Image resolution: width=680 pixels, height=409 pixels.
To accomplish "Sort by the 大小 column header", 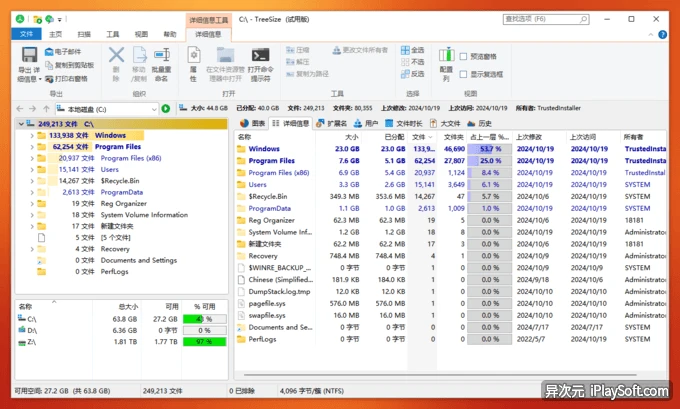I will [339, 137].
